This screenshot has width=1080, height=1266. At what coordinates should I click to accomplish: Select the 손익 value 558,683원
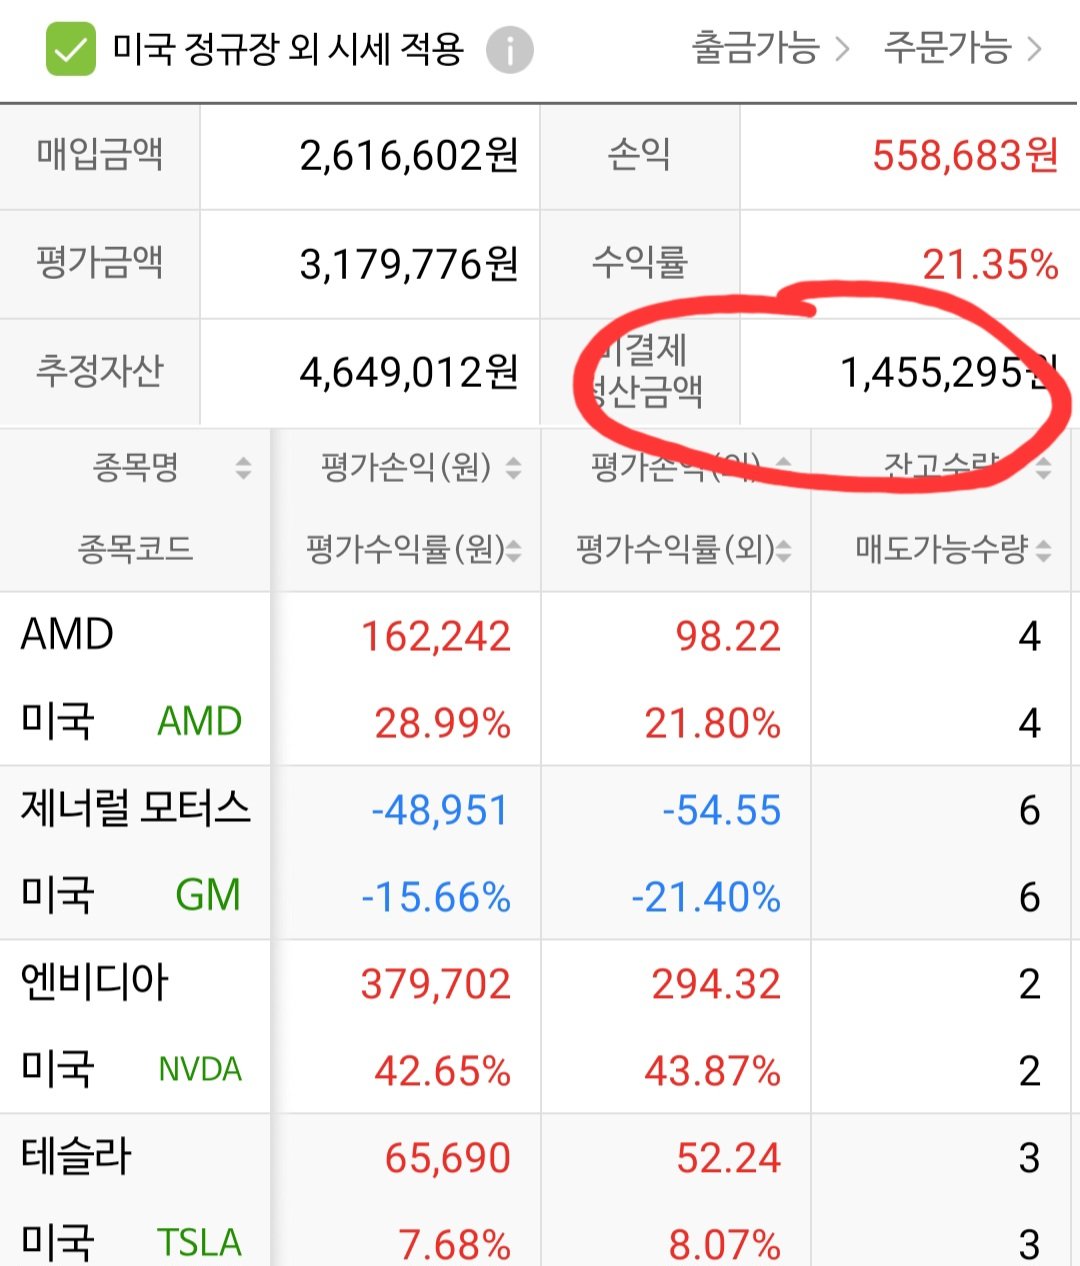tap(965, 156)
